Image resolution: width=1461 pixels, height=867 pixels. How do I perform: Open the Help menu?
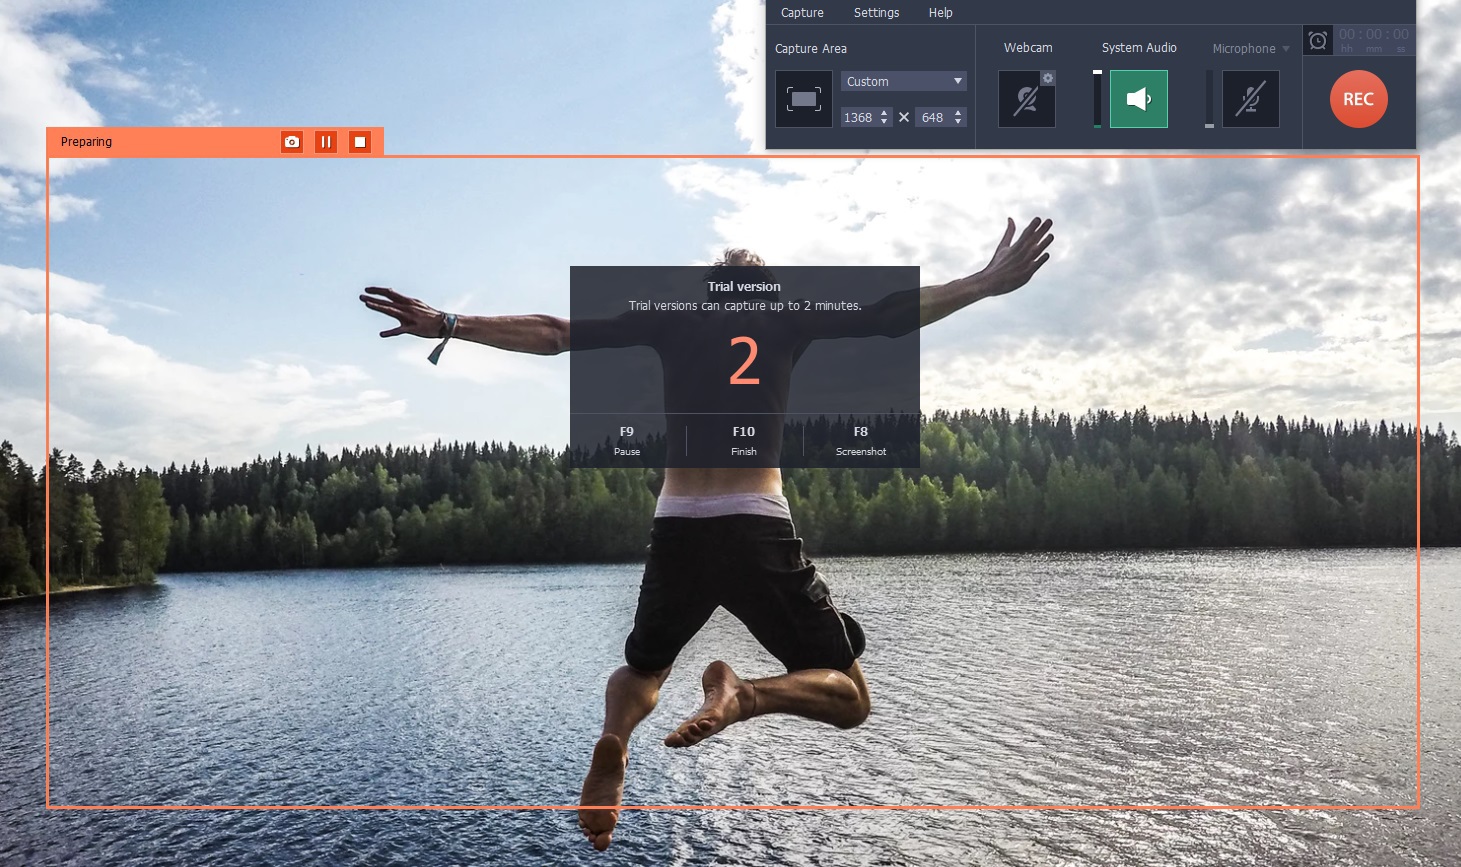[939, 12]
